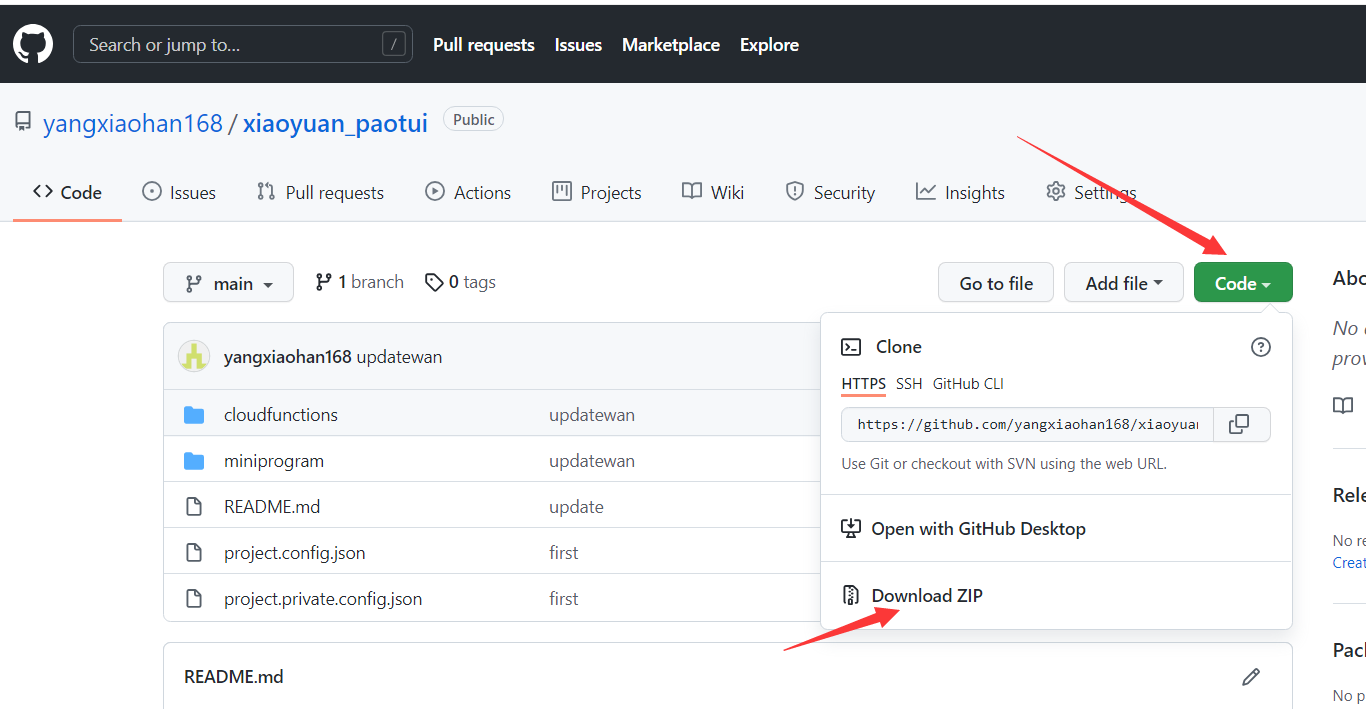Click the miniprogram folder icon
This screenshot has width=1366, height=709.
(x=194, y=460)
